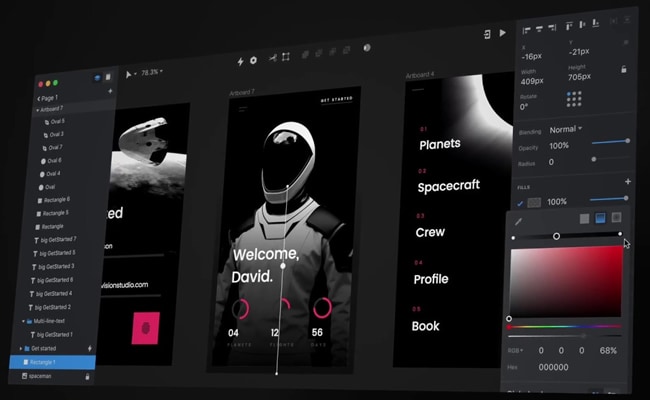Select the radial gradient fill type

616,217
